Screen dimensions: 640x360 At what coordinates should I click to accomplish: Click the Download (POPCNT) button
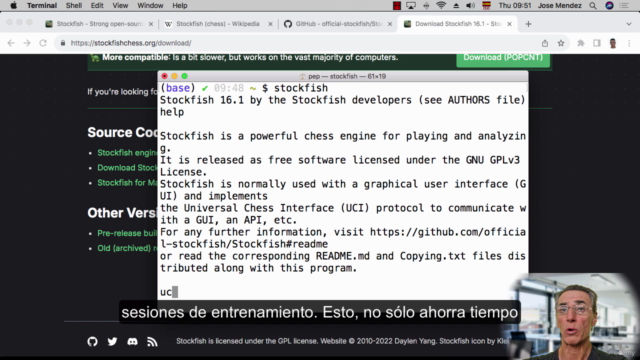pyautogui.click(x=503, y=60)
